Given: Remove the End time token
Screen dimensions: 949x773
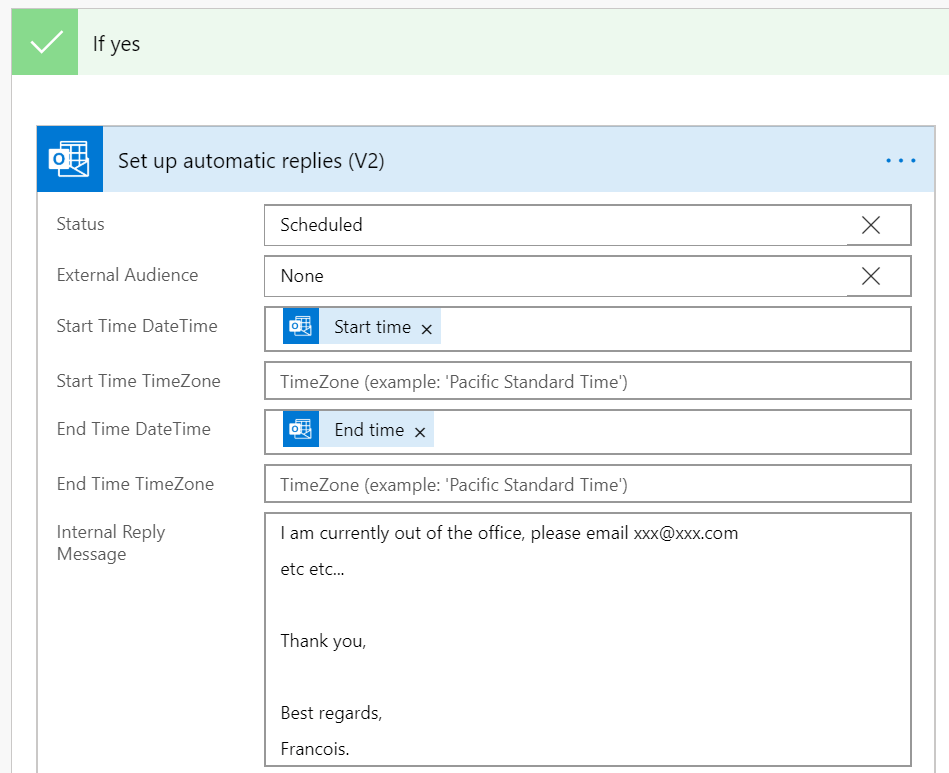Looking at the screenshot, I should click(420, 432).
